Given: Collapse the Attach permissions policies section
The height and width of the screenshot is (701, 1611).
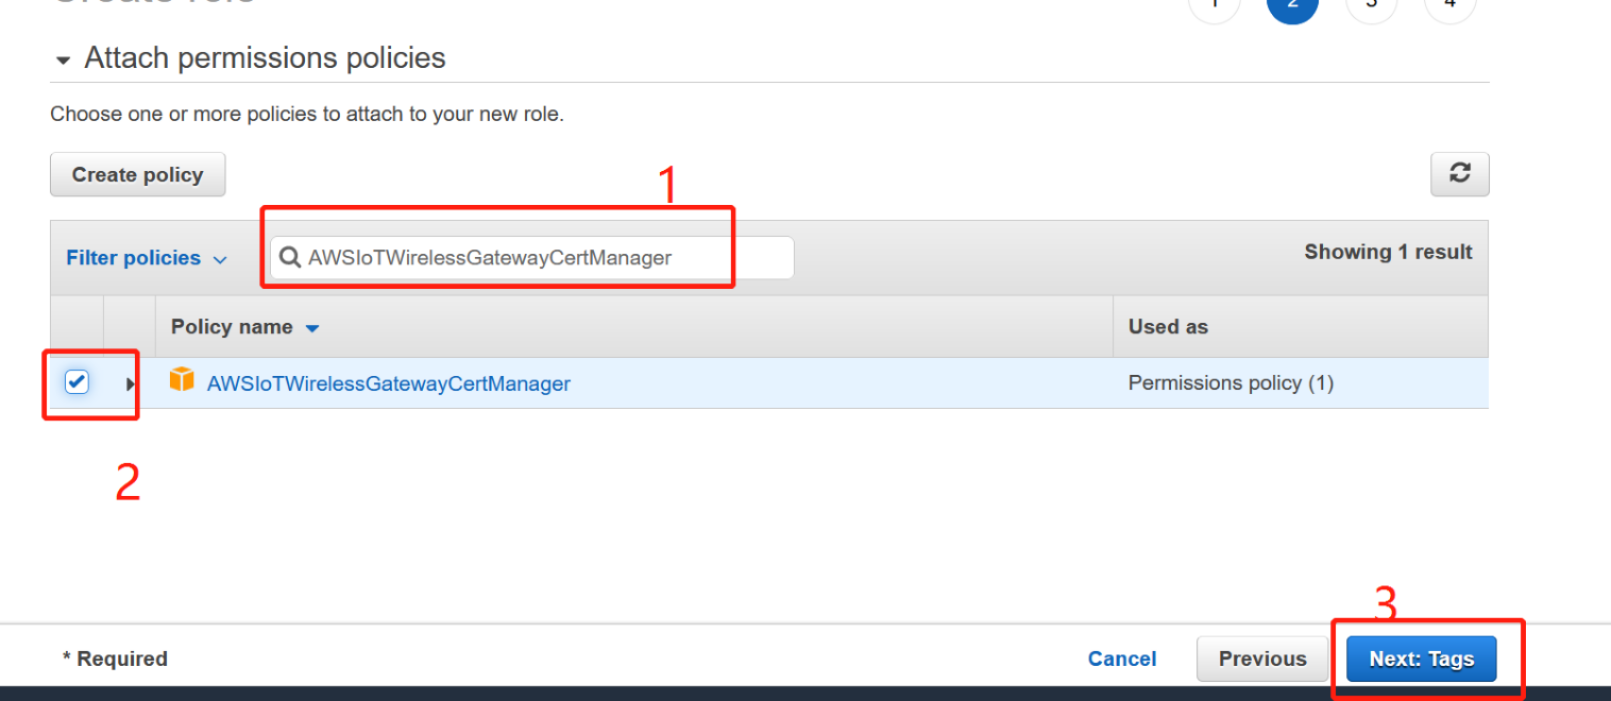Looking at the screenshot, I should click(63, 60).
